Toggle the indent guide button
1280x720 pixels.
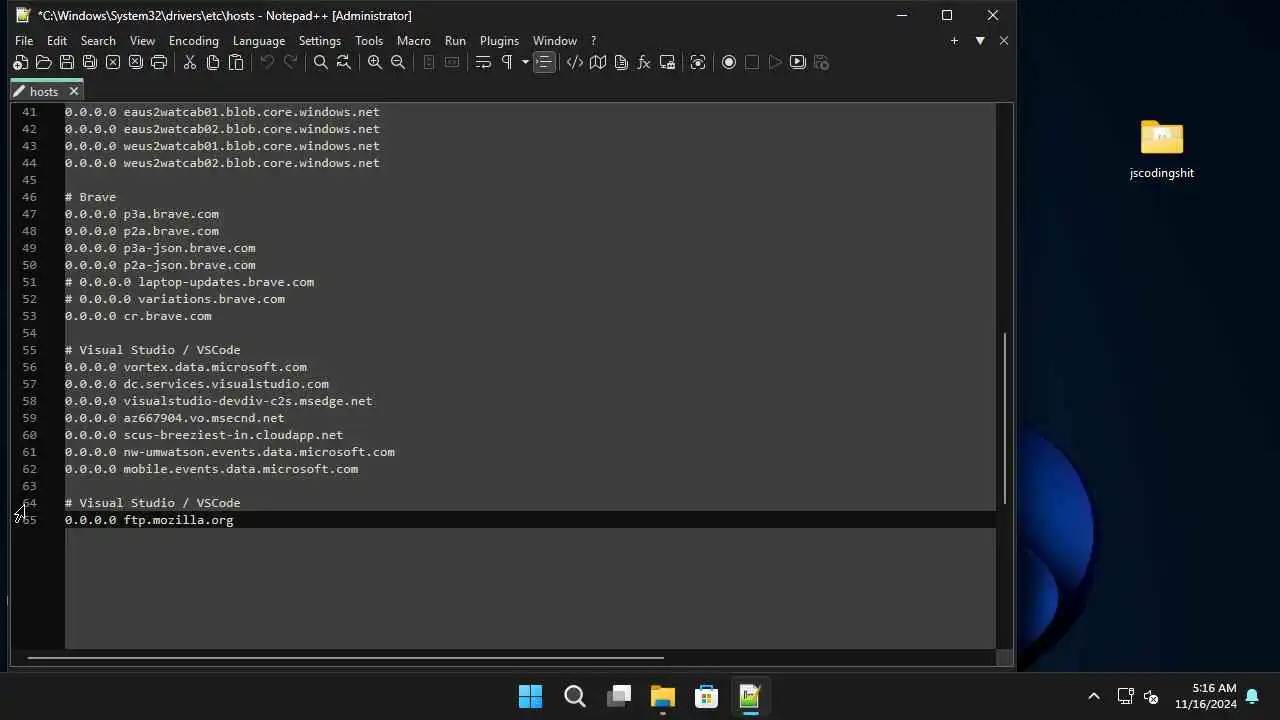543,62
